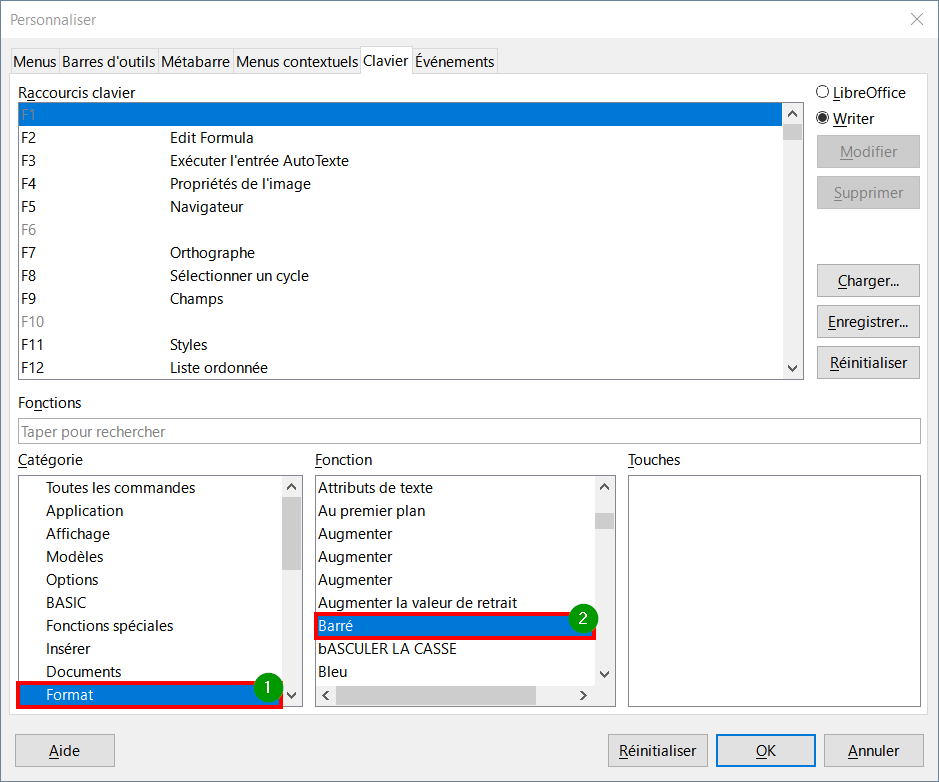The height and width of the screenshot is (782, 939).
Task: Select the BASIC category
Action: click(x=150, y=603)
